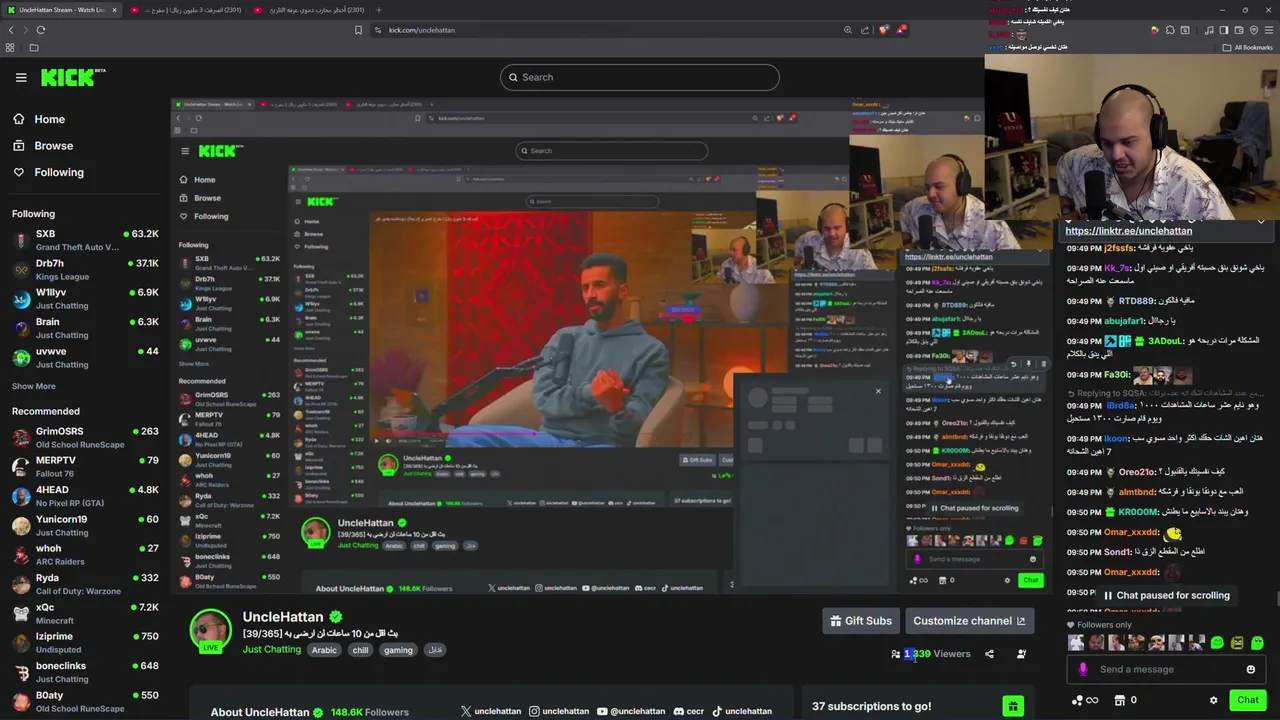The height and width of the screenshot is (720, 1280).
Task: Click the share stream icon
Action: 989,654
